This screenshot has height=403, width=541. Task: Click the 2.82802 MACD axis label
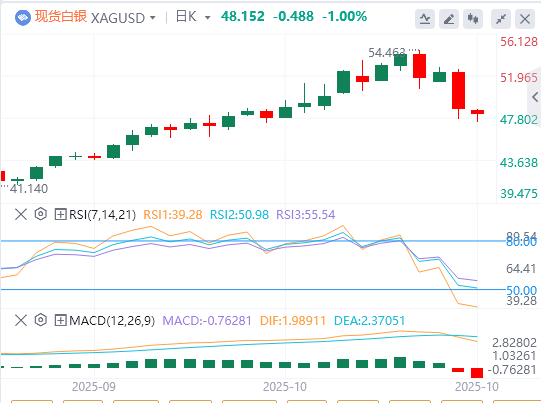pyautogui.click(x=514, y=343)
